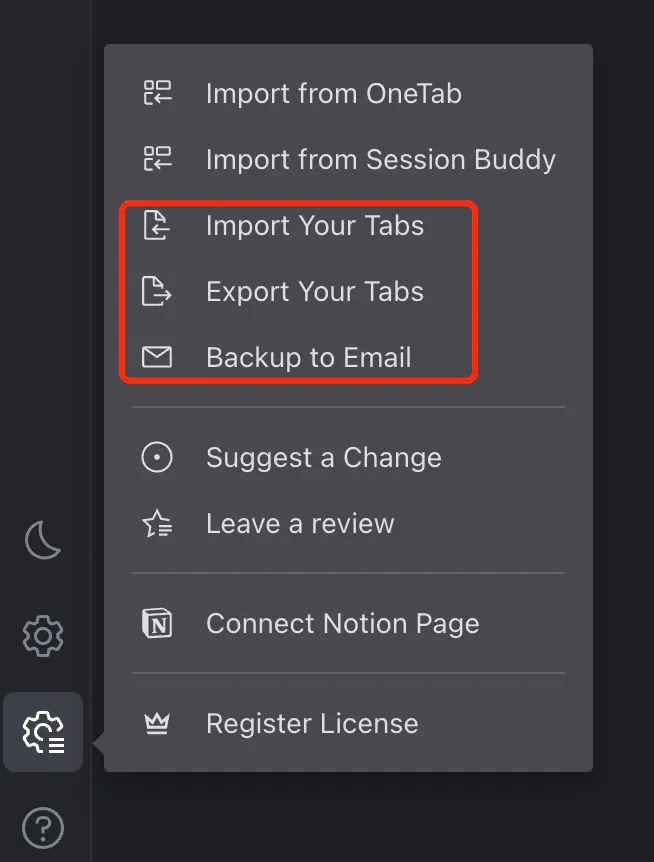Click the import document icon beside Import Your Tabs
The width and height of the screenshot is (654, 862).
point(157,226)
